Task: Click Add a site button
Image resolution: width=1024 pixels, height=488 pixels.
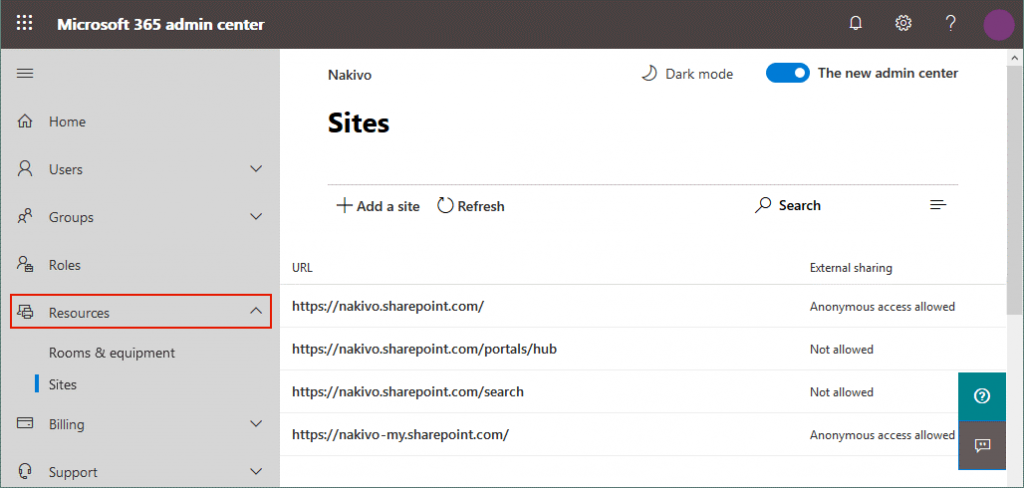Action: 377,206
